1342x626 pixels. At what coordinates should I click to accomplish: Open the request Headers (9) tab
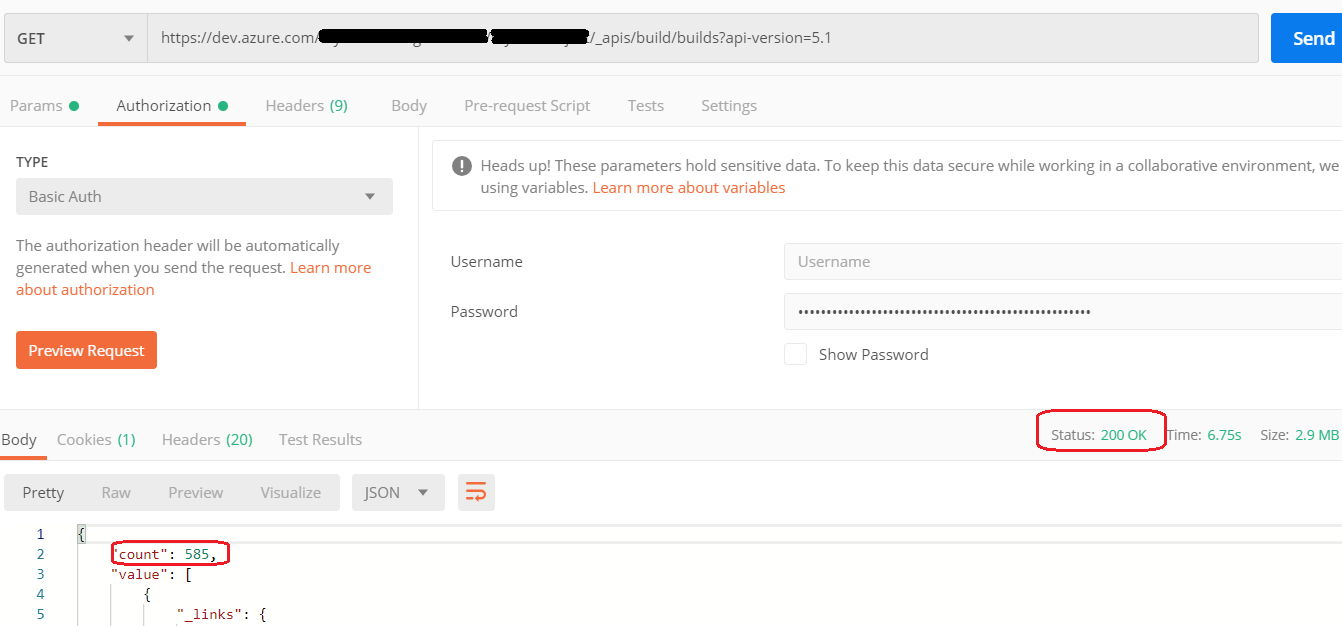(x=306, y=106)
